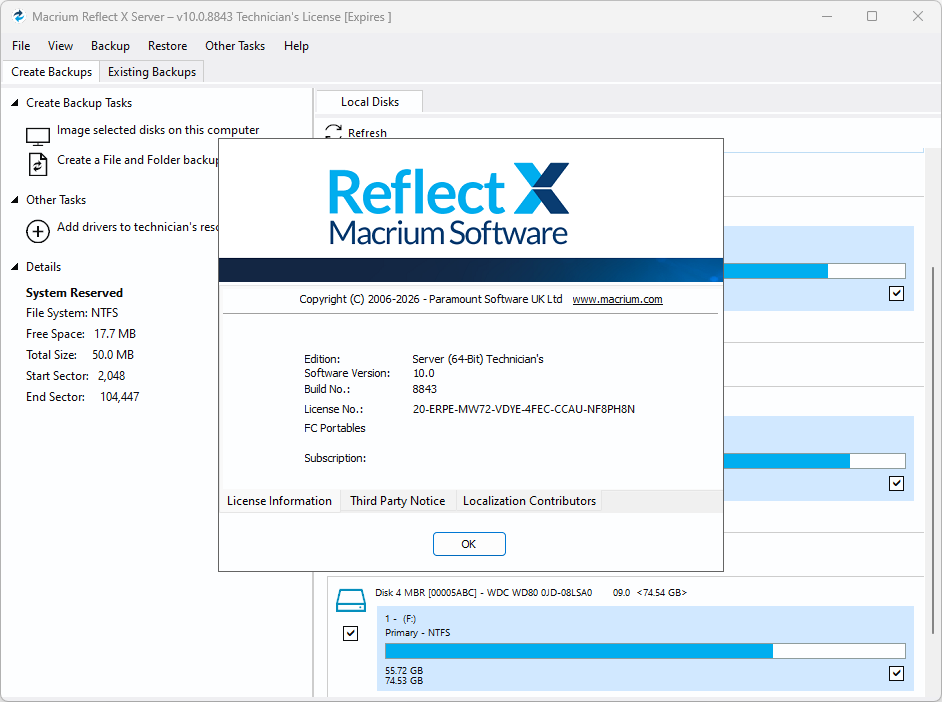942x702 pixels.
Task: Click the Add drivers plus circle icon
Action: (38, 231)
